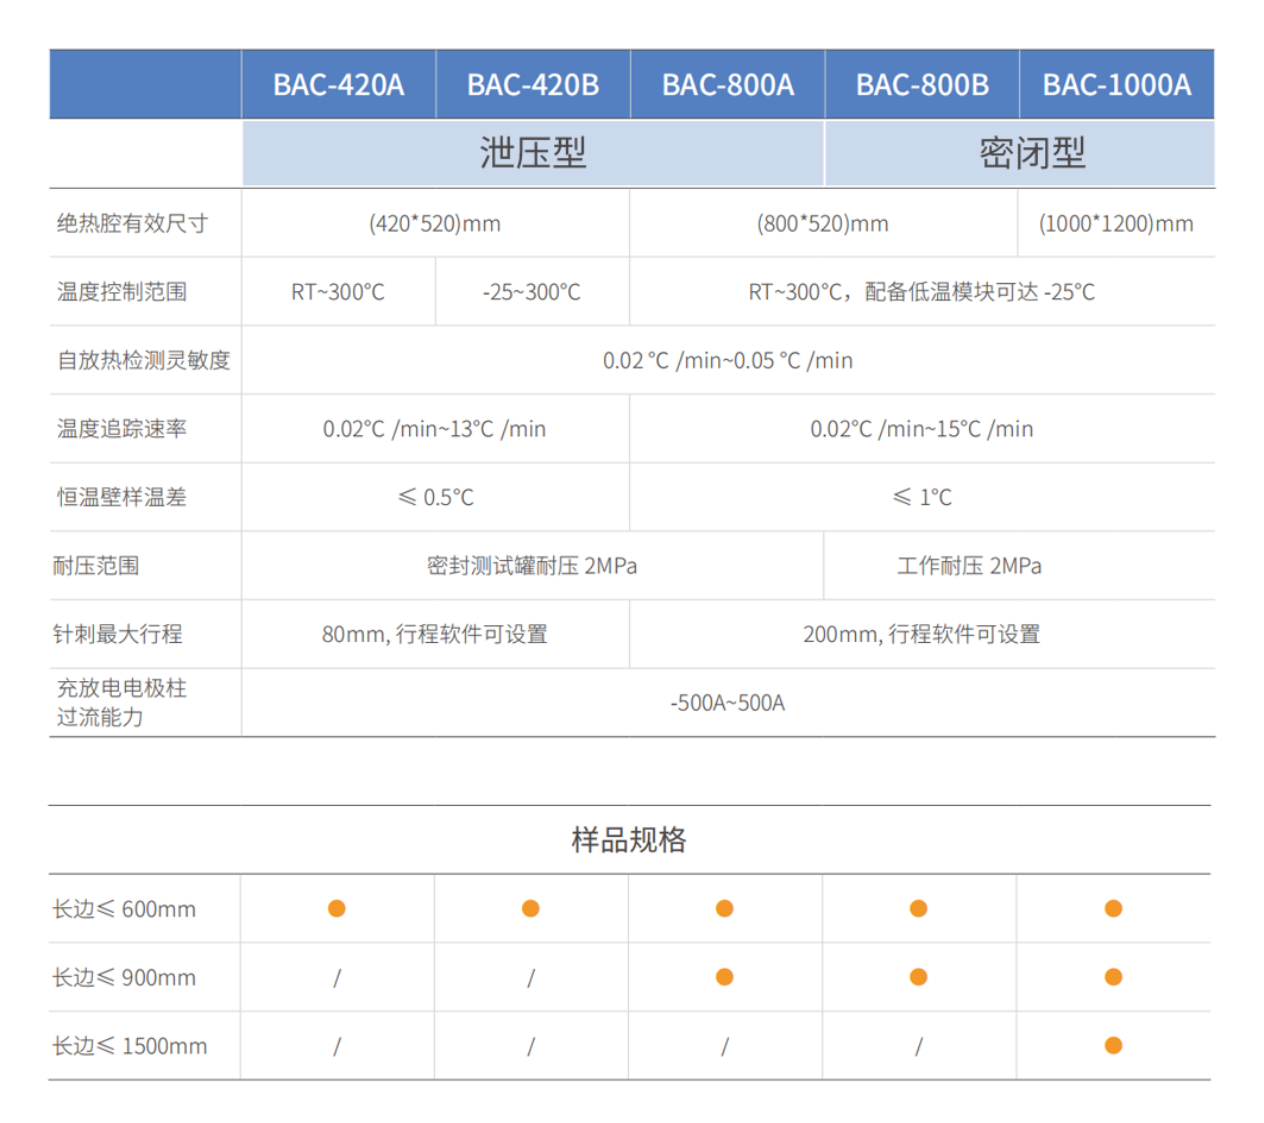
Task: Click the BAC-420B dot in the 长边≤600mm row
Action: 531,908
